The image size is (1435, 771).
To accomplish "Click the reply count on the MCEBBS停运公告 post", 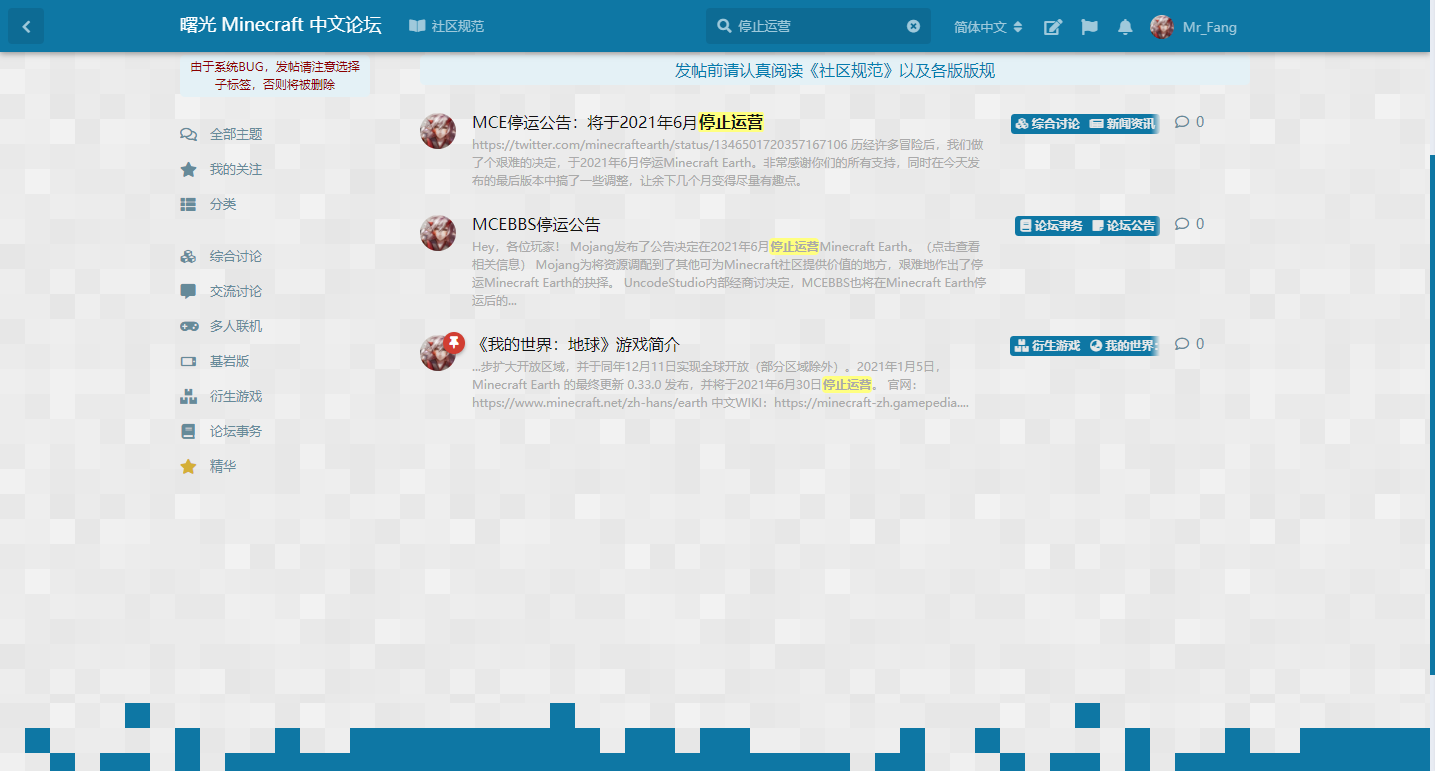I will 1189,224.
